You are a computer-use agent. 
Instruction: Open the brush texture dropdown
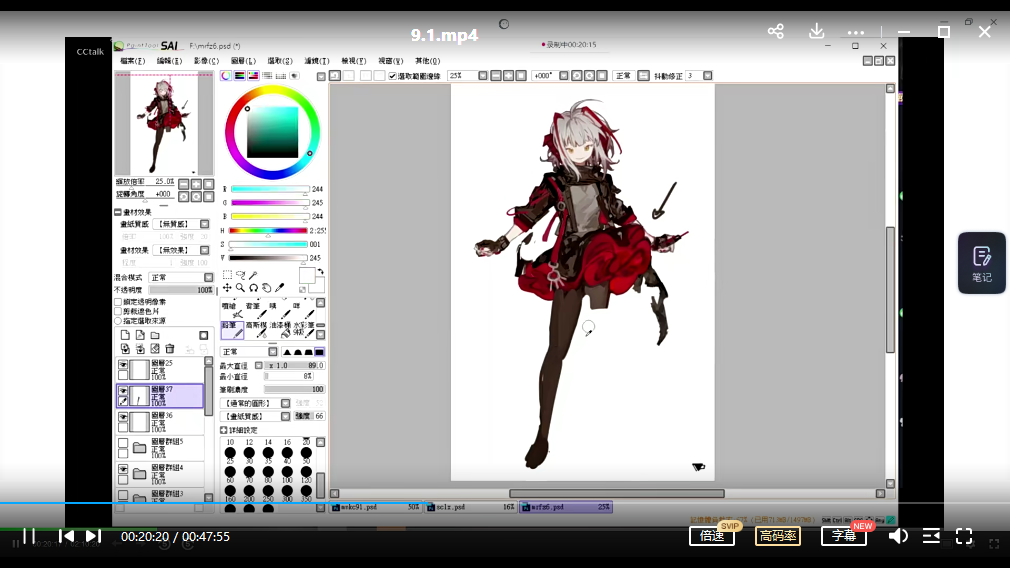pos(285,417)
